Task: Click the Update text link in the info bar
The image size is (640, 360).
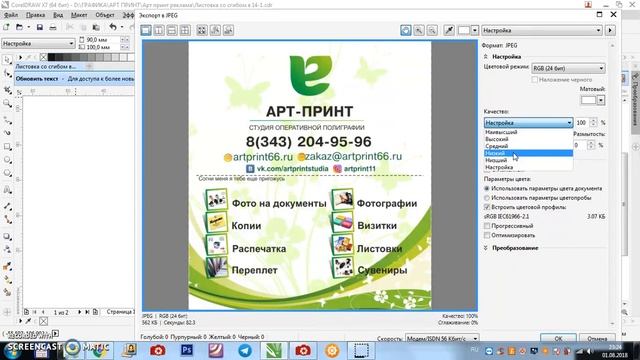Action: click(x=37, y=79)
